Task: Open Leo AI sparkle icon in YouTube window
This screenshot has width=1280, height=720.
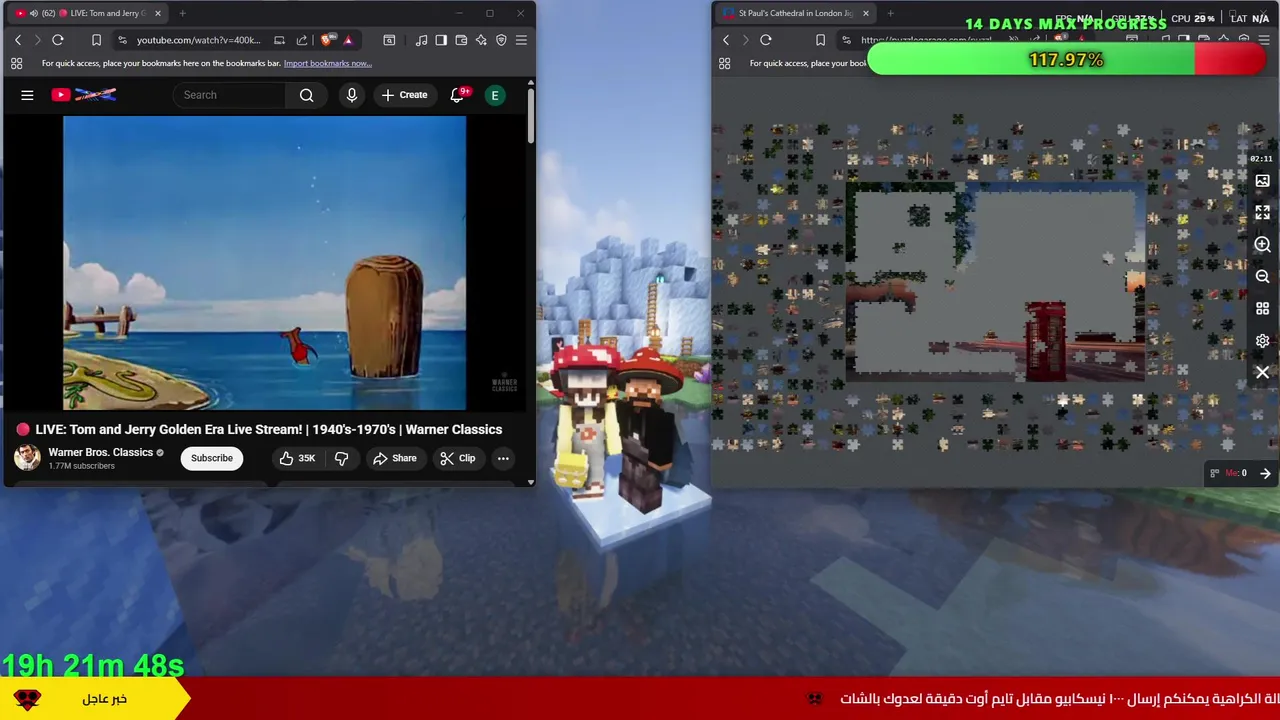Action: (x=481, y=40)
